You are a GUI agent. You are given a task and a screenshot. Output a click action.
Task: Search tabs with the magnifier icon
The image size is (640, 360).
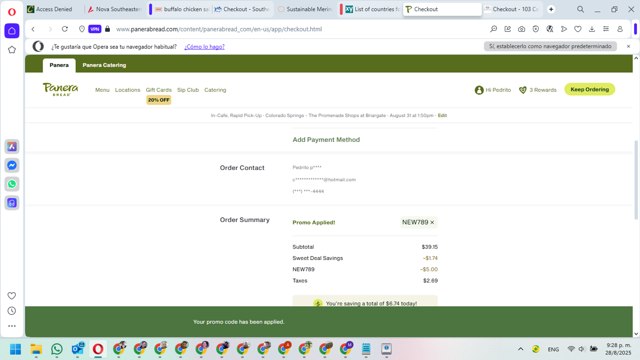[580, 9]
